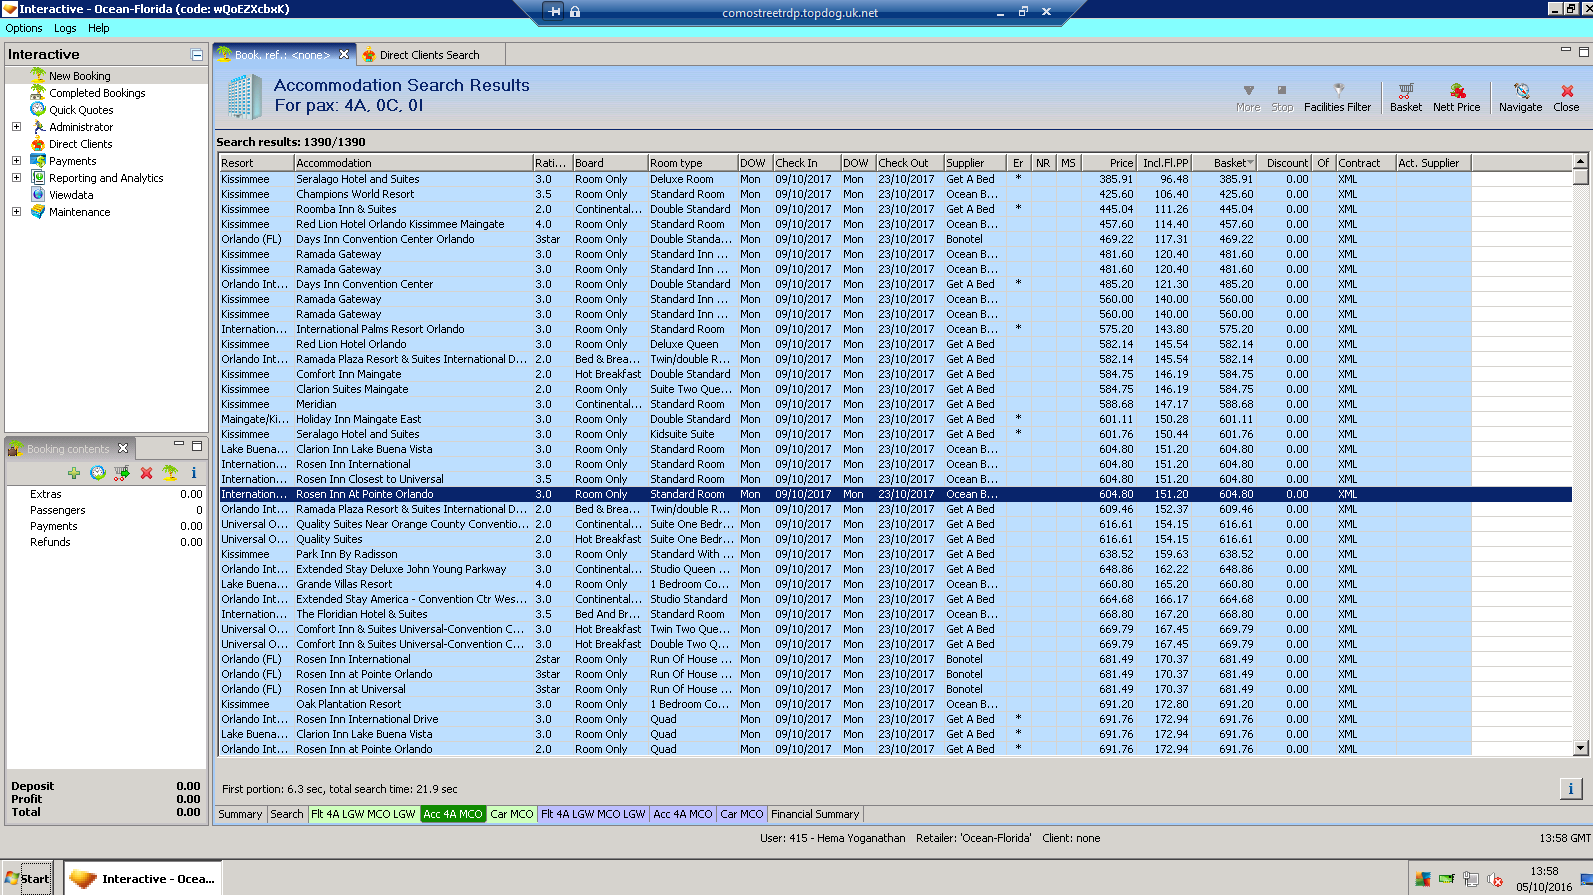Viewport: 1593px width, 895px height.
Task: Click the green hardware card tray icon
Action: click(x=1446, y=879)
